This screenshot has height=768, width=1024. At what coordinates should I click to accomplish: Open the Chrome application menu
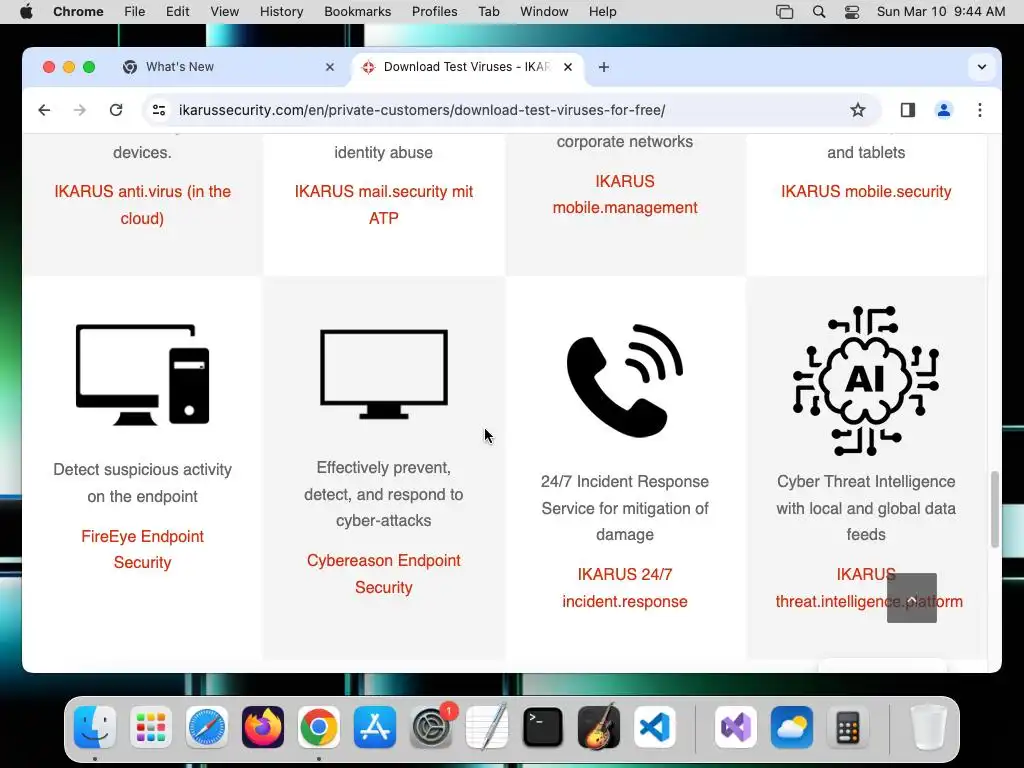78,11
